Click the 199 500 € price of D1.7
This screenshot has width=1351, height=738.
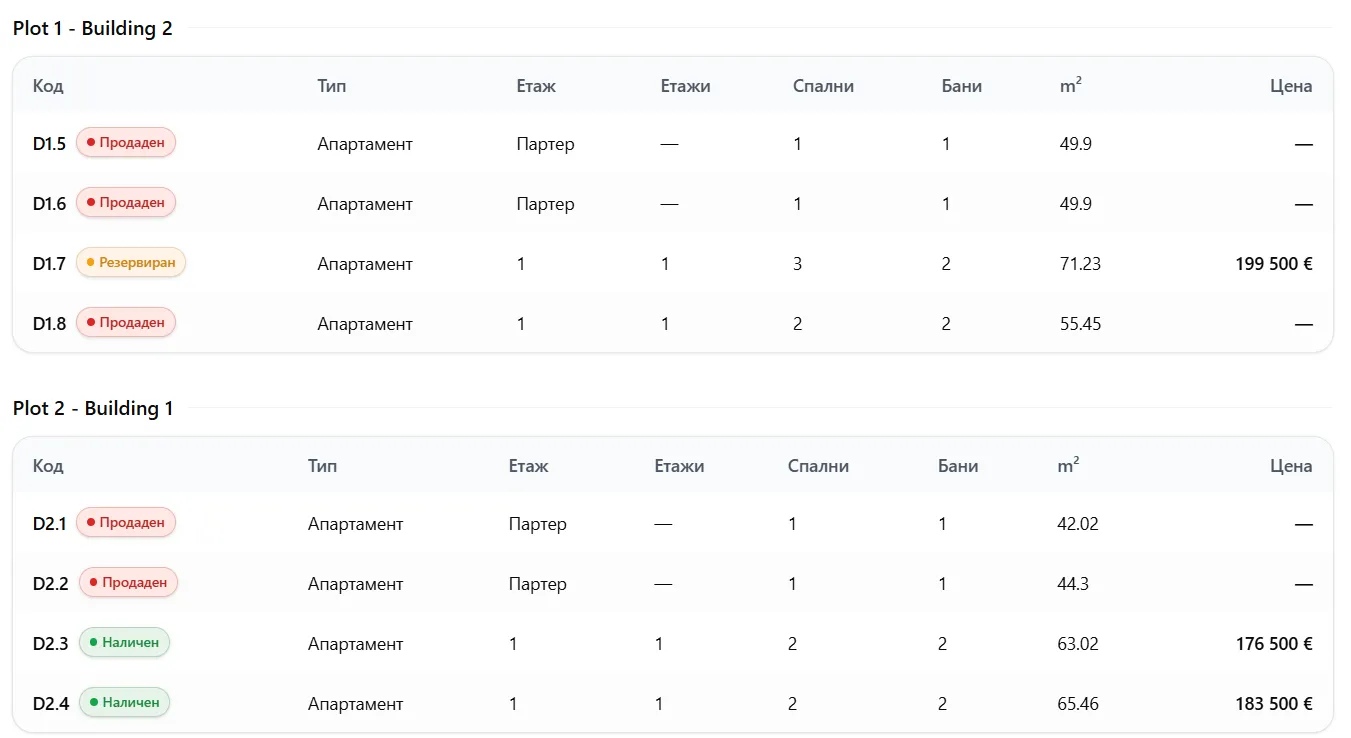1274,264
